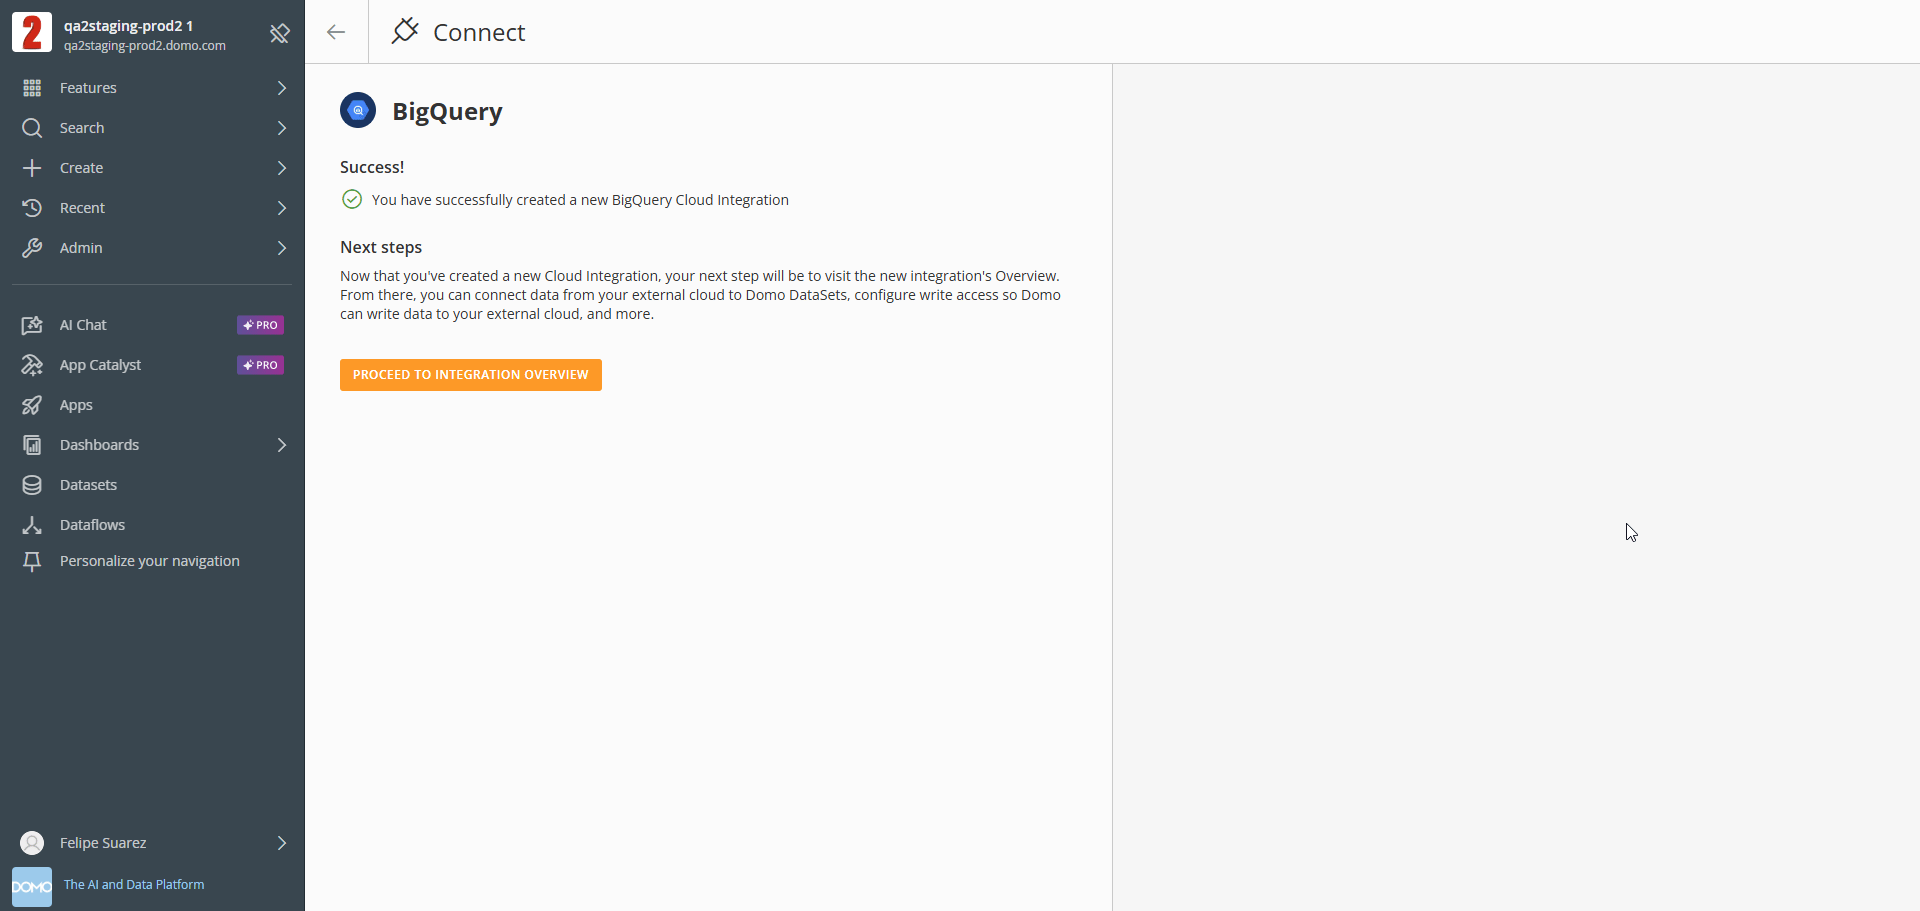This screenshot has width=1920, height=911.
Task: Navigate to Dataflows in the sidebar
Action: (152, 525)
